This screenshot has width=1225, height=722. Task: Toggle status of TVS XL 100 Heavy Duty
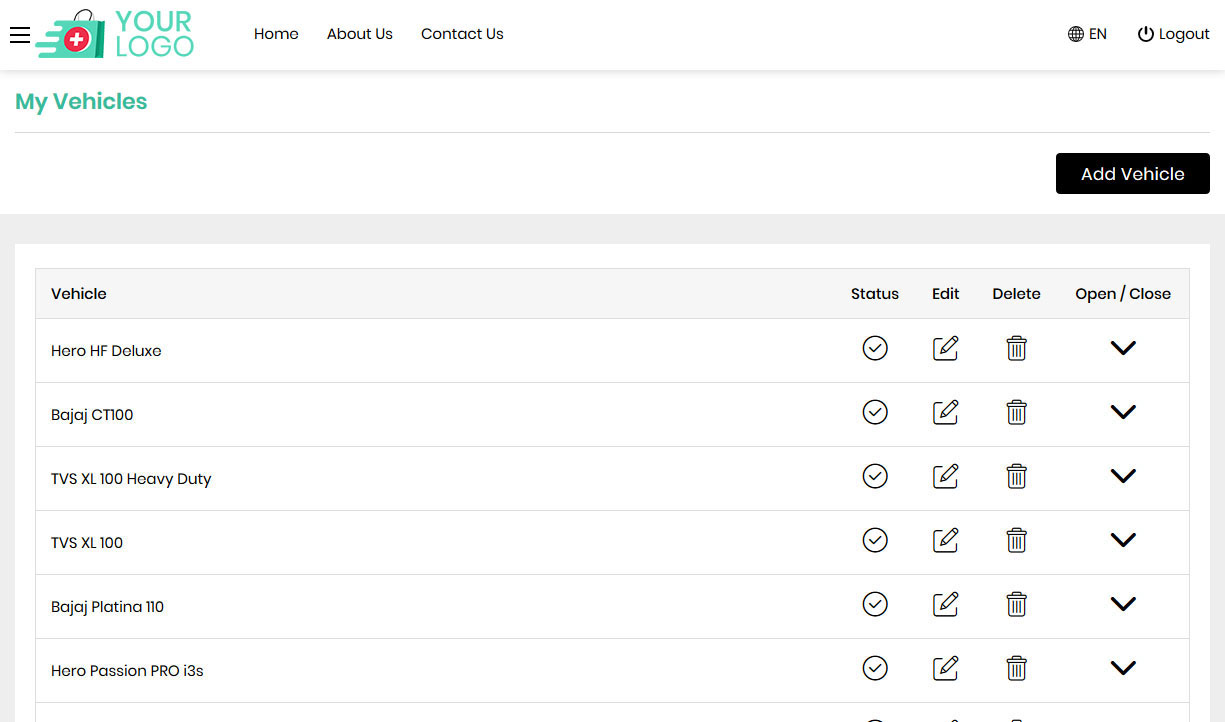click(875, 476)
